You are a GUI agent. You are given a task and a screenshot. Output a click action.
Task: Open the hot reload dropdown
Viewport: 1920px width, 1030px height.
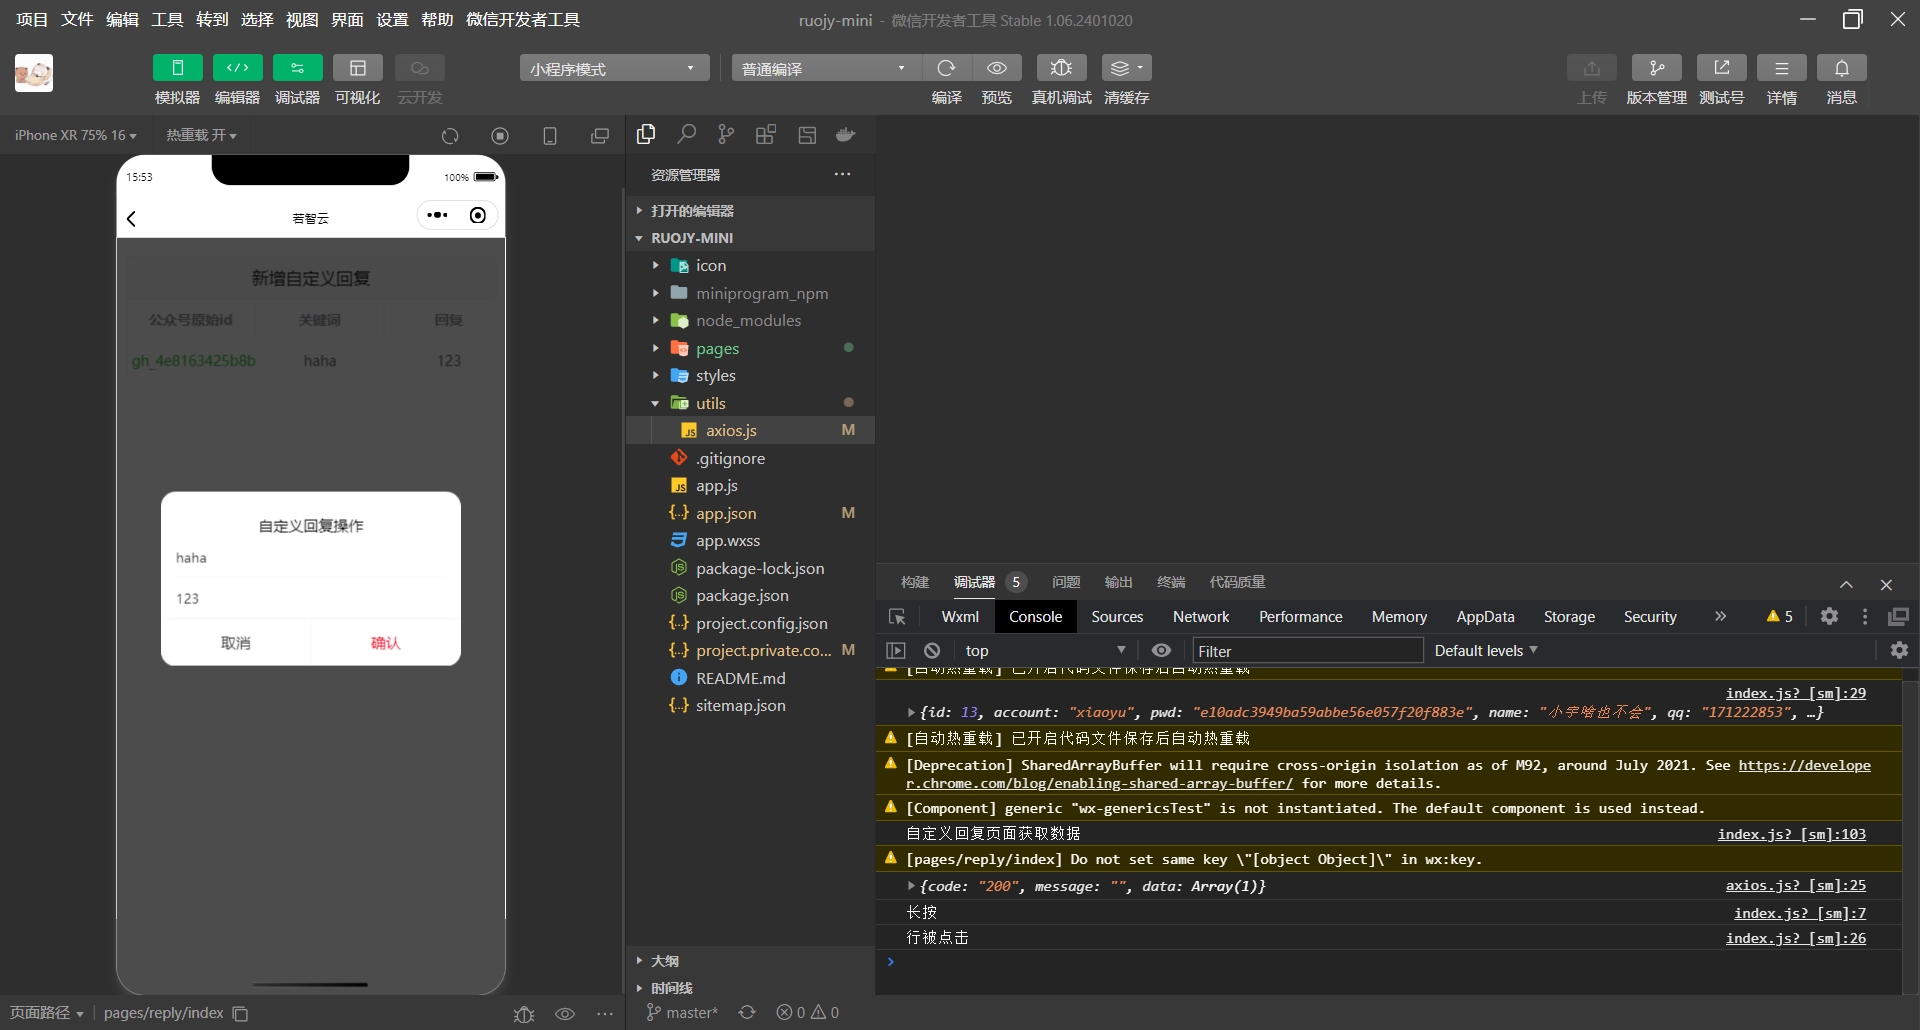(201, 135)
